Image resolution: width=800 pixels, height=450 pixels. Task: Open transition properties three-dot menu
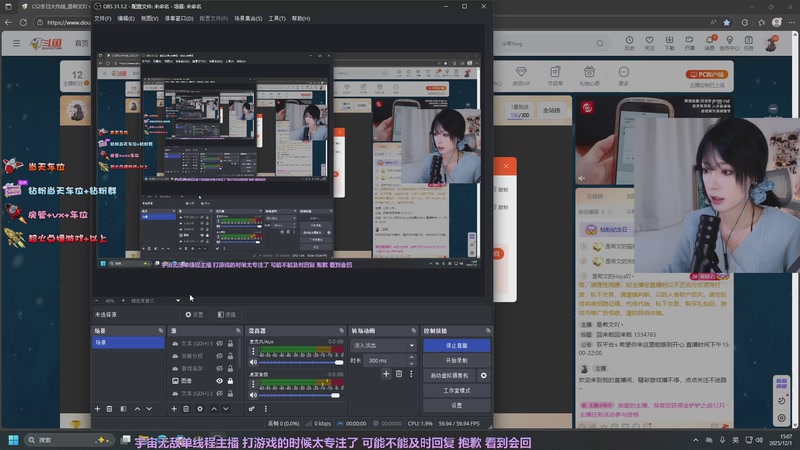[x=411, y=374]
